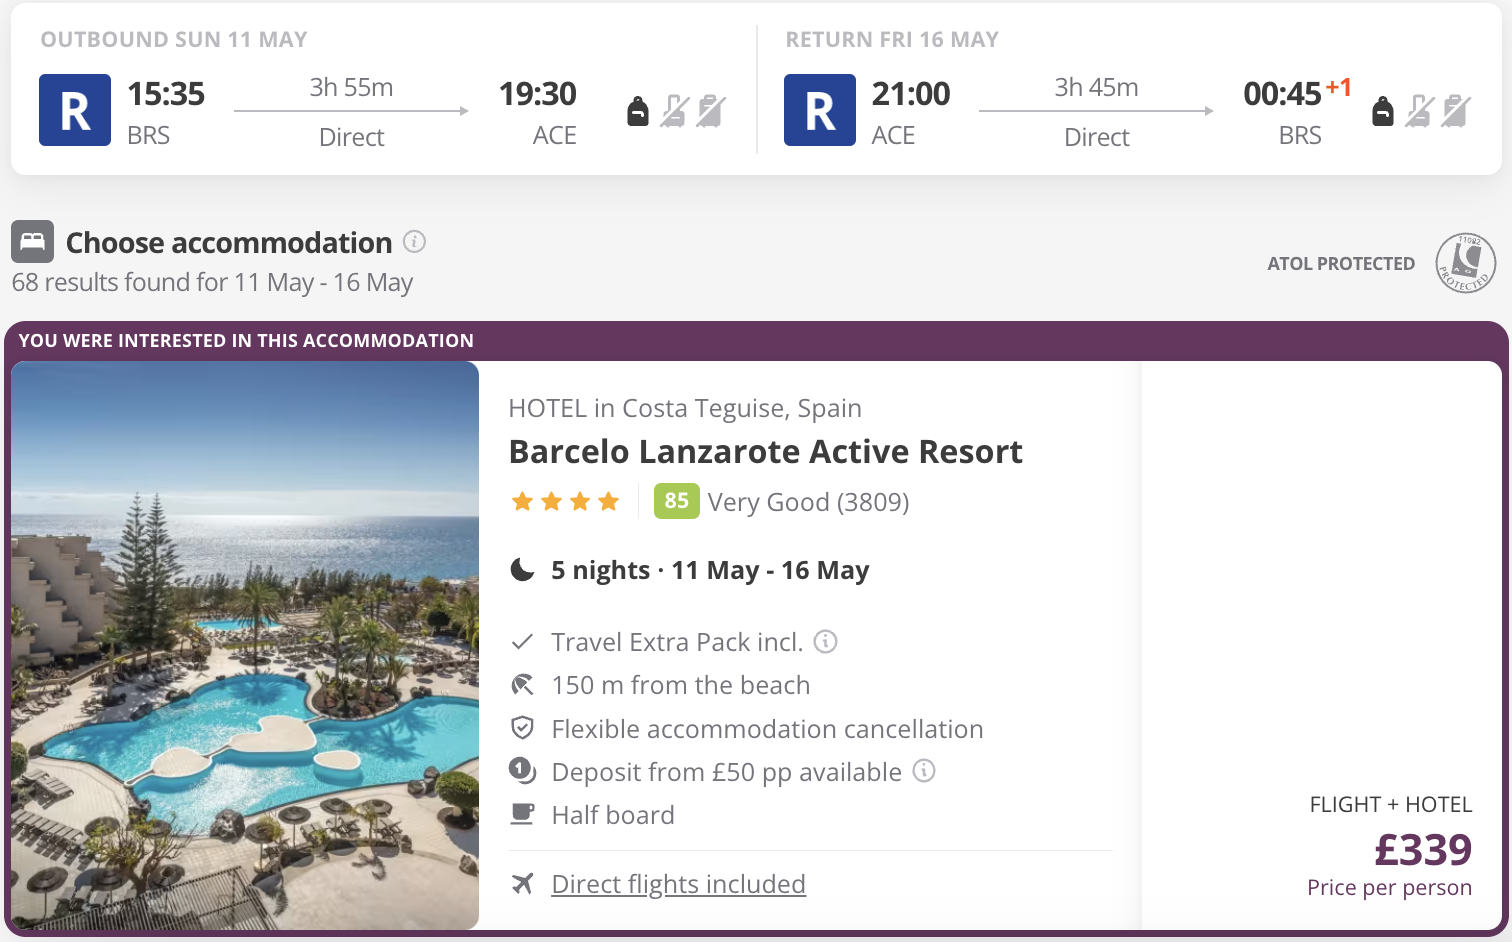
Task: Click the bed icon beside Choose accommodation
Action: coord(32,242)
